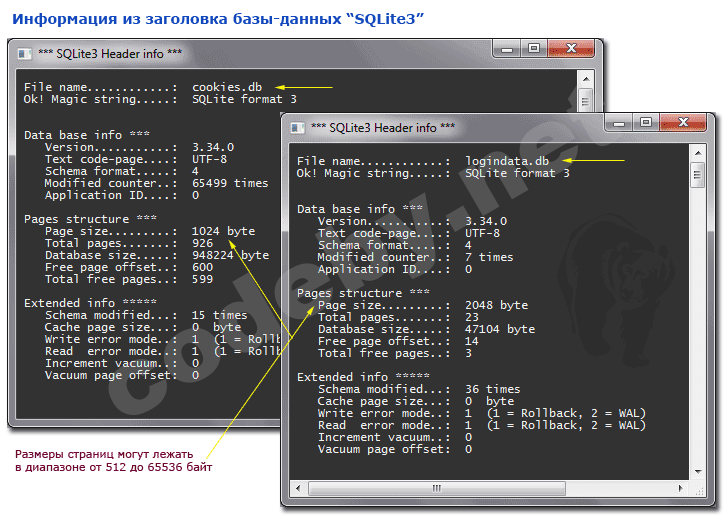Click '15 times' schema modified value
The height and width of the screenshot is (516, 724).
pyautogui.click(x=220, y=315)
